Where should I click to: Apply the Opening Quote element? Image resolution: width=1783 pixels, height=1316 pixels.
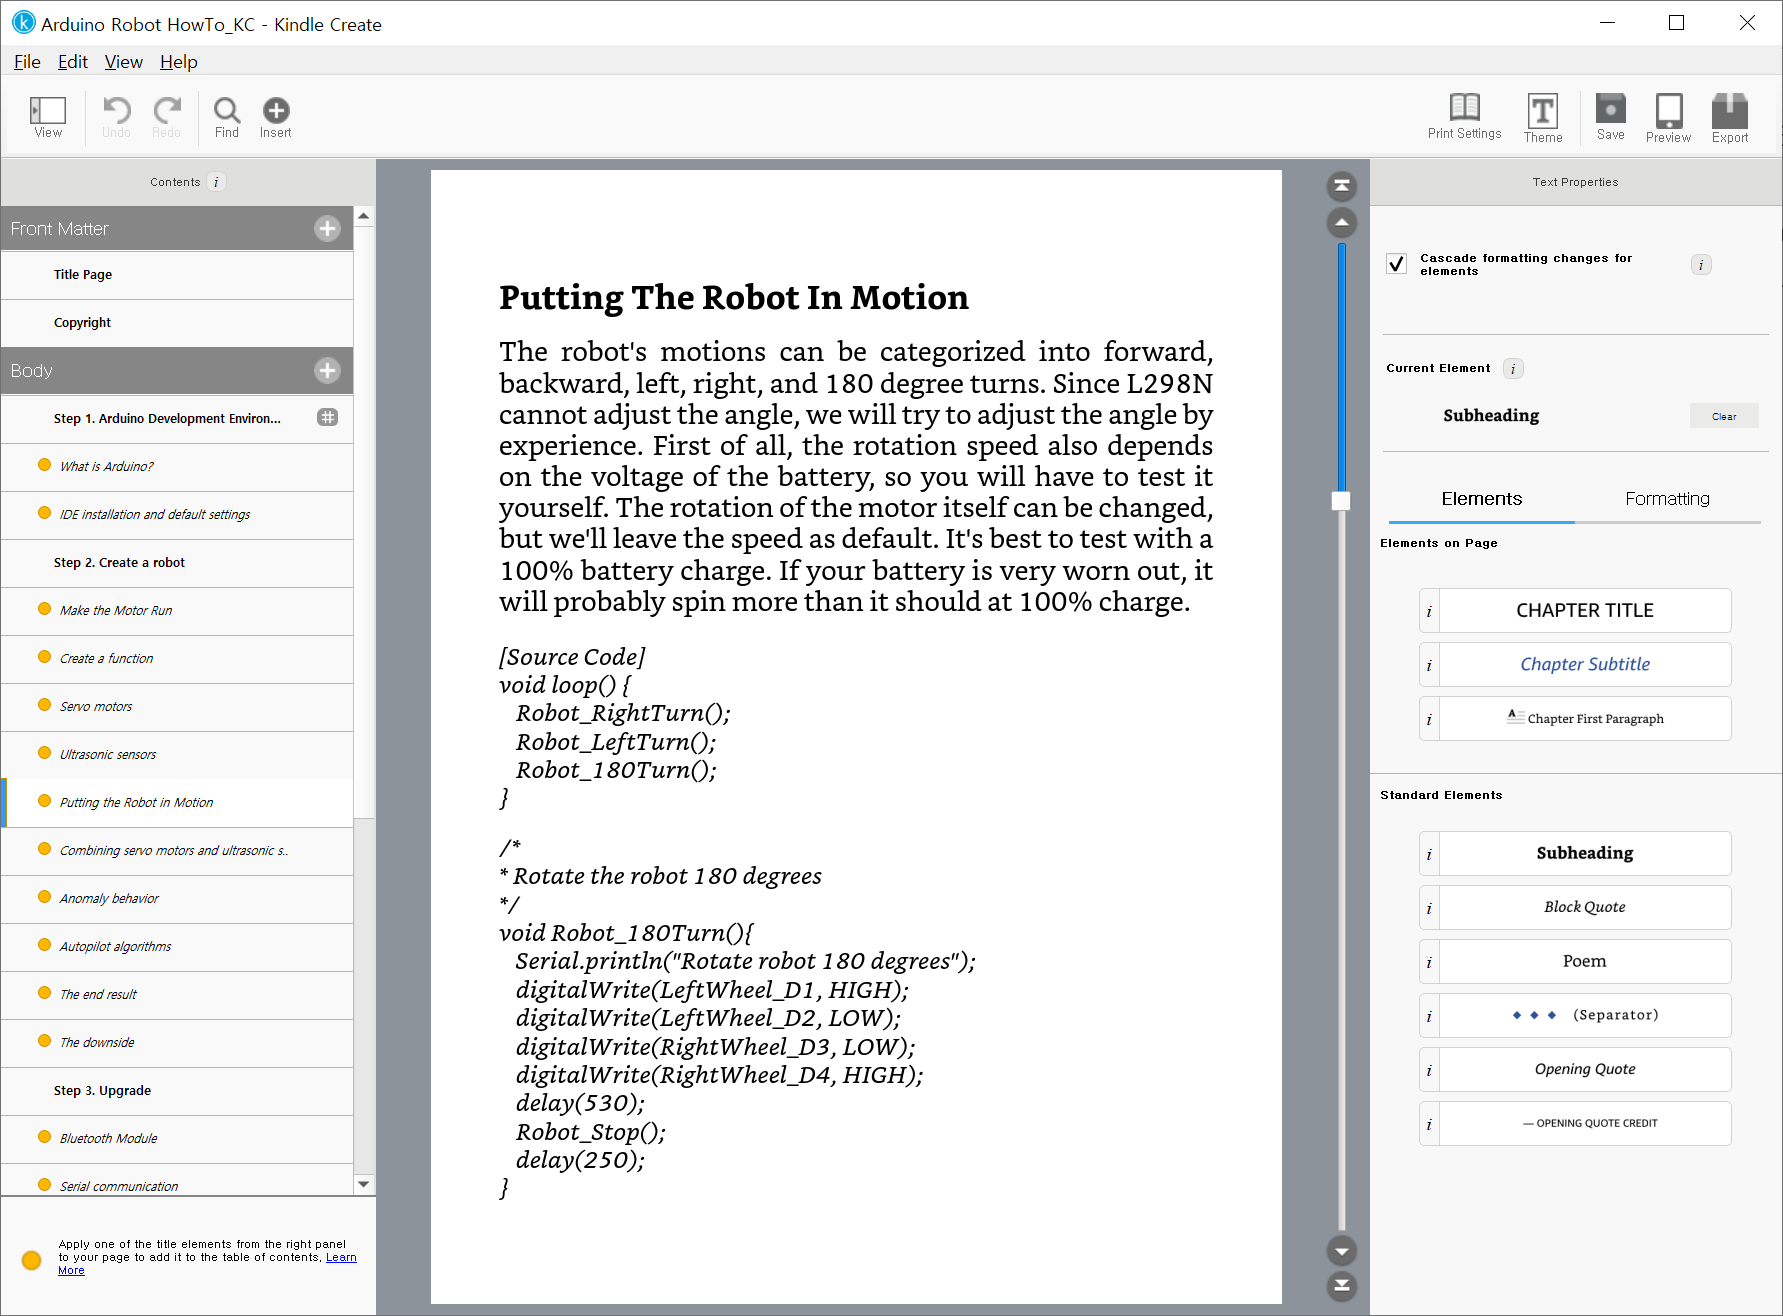click(1585, 1070)
